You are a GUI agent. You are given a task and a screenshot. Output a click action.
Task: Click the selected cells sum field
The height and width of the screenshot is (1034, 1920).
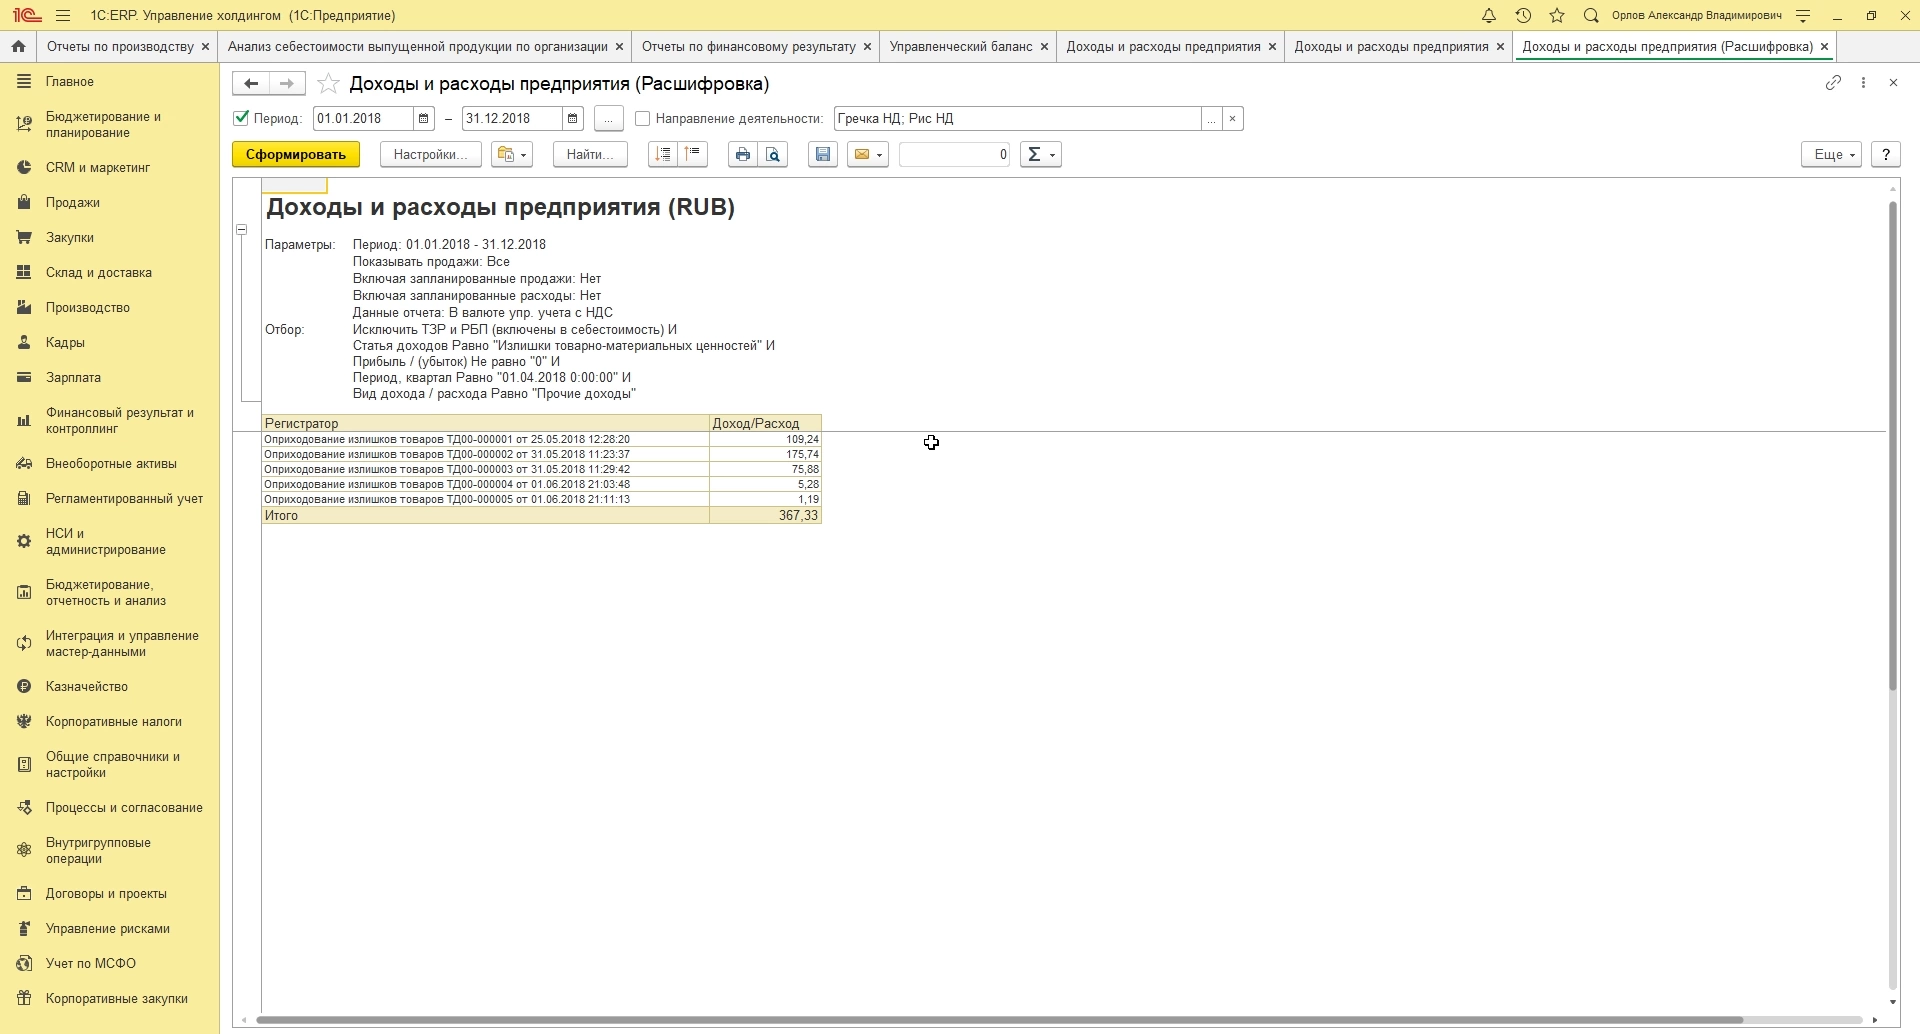click(x=955, y=154)
